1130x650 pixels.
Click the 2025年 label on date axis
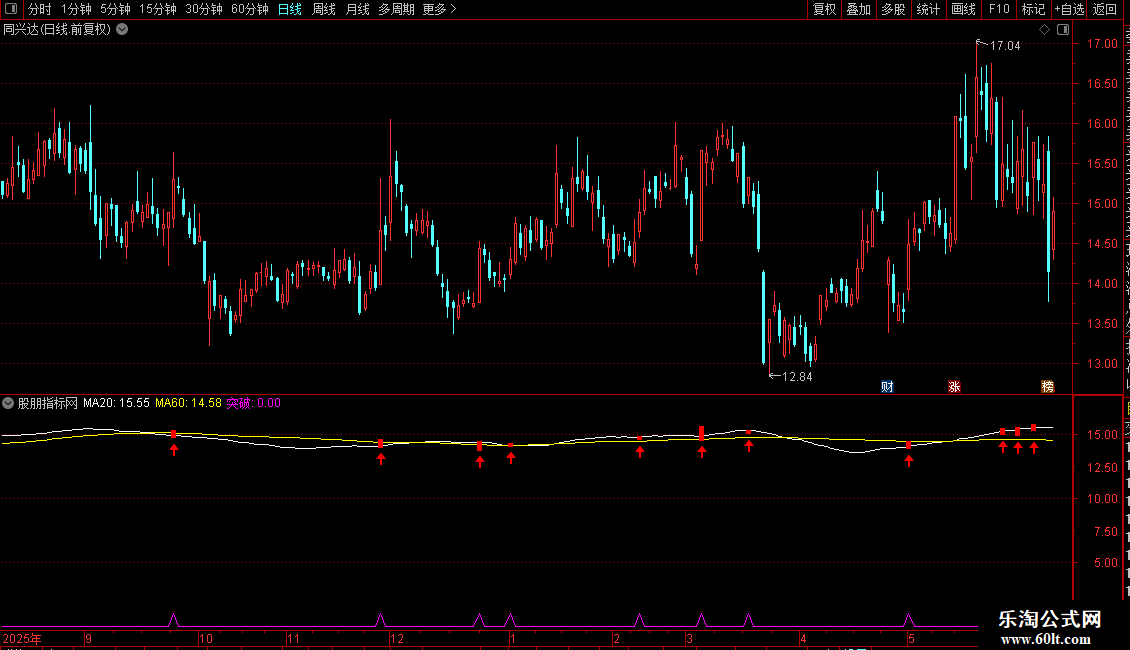coord(22,638)
